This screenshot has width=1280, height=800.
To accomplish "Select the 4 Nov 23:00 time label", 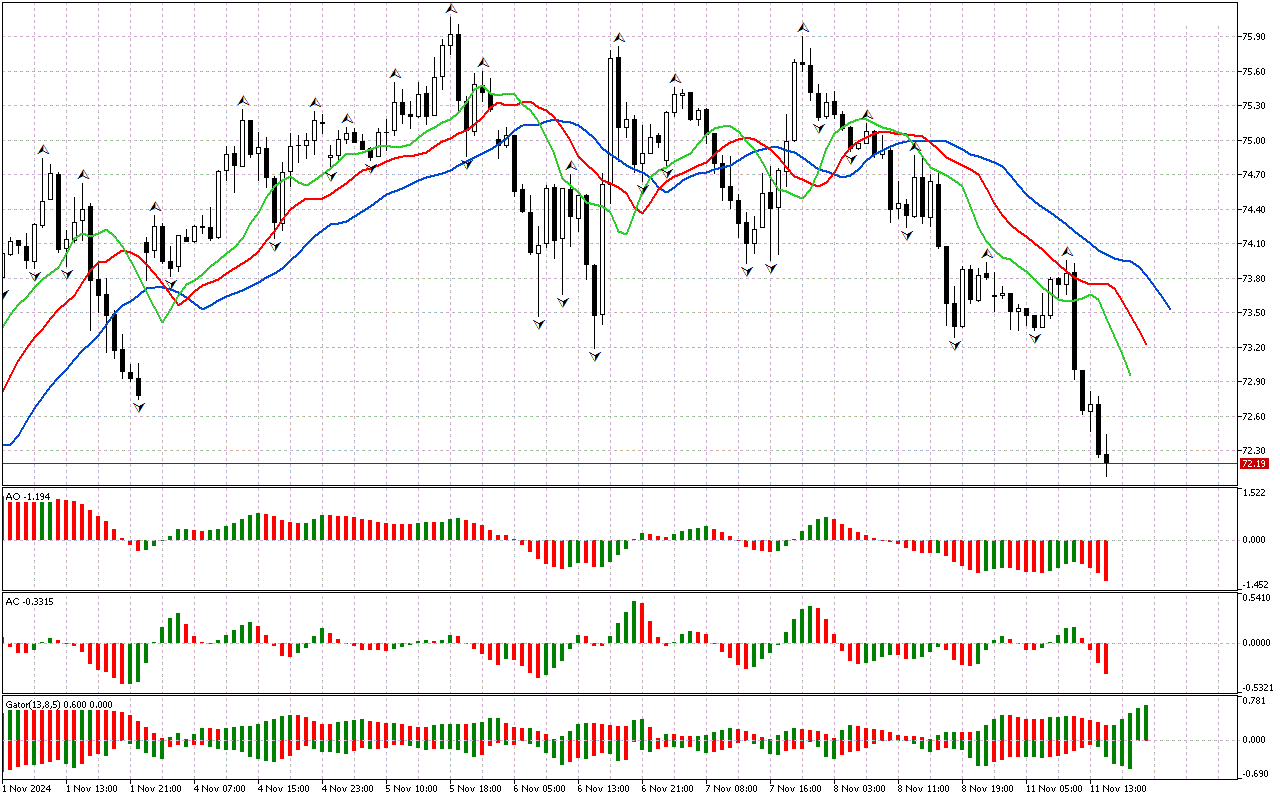I will tap(347, 789).
